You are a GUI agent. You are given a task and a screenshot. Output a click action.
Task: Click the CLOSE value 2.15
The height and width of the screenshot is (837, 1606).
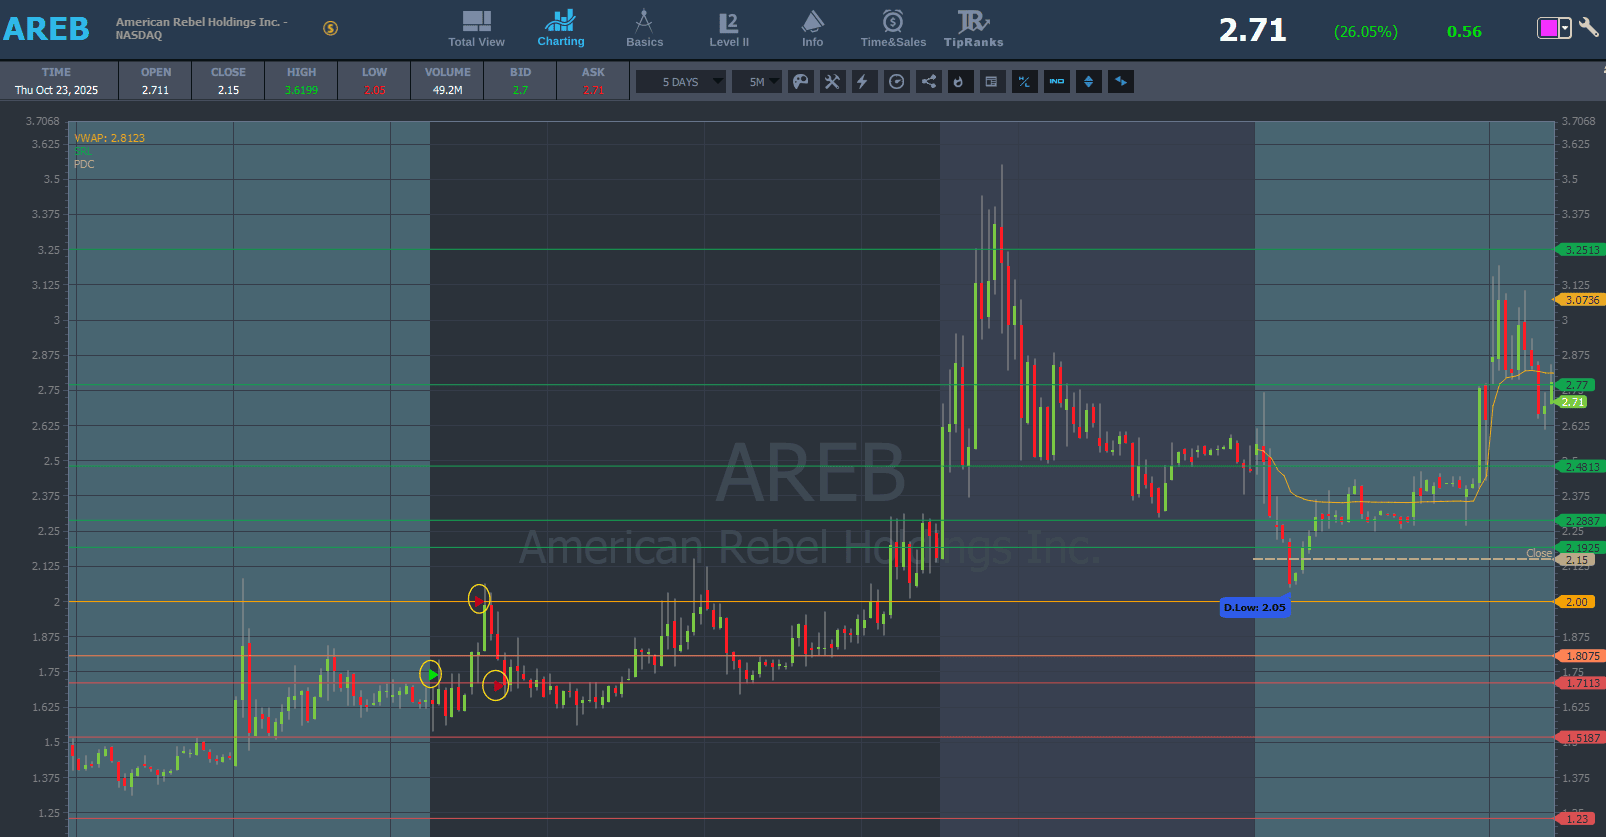click(x=228, y=90)
